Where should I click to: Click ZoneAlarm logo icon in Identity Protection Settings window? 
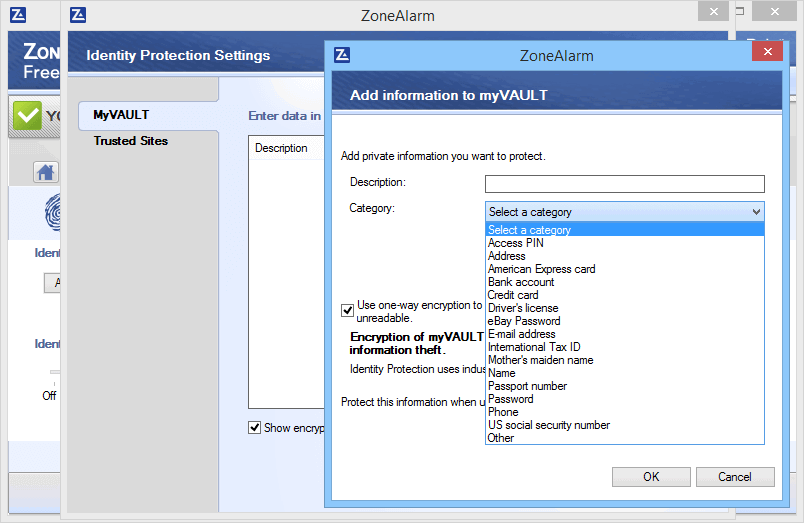78,15
